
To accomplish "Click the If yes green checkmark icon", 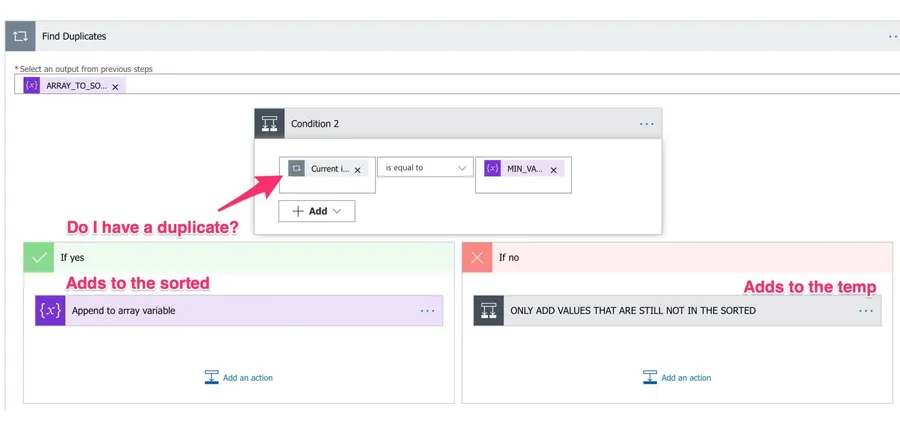I will [x=39, y=257].
